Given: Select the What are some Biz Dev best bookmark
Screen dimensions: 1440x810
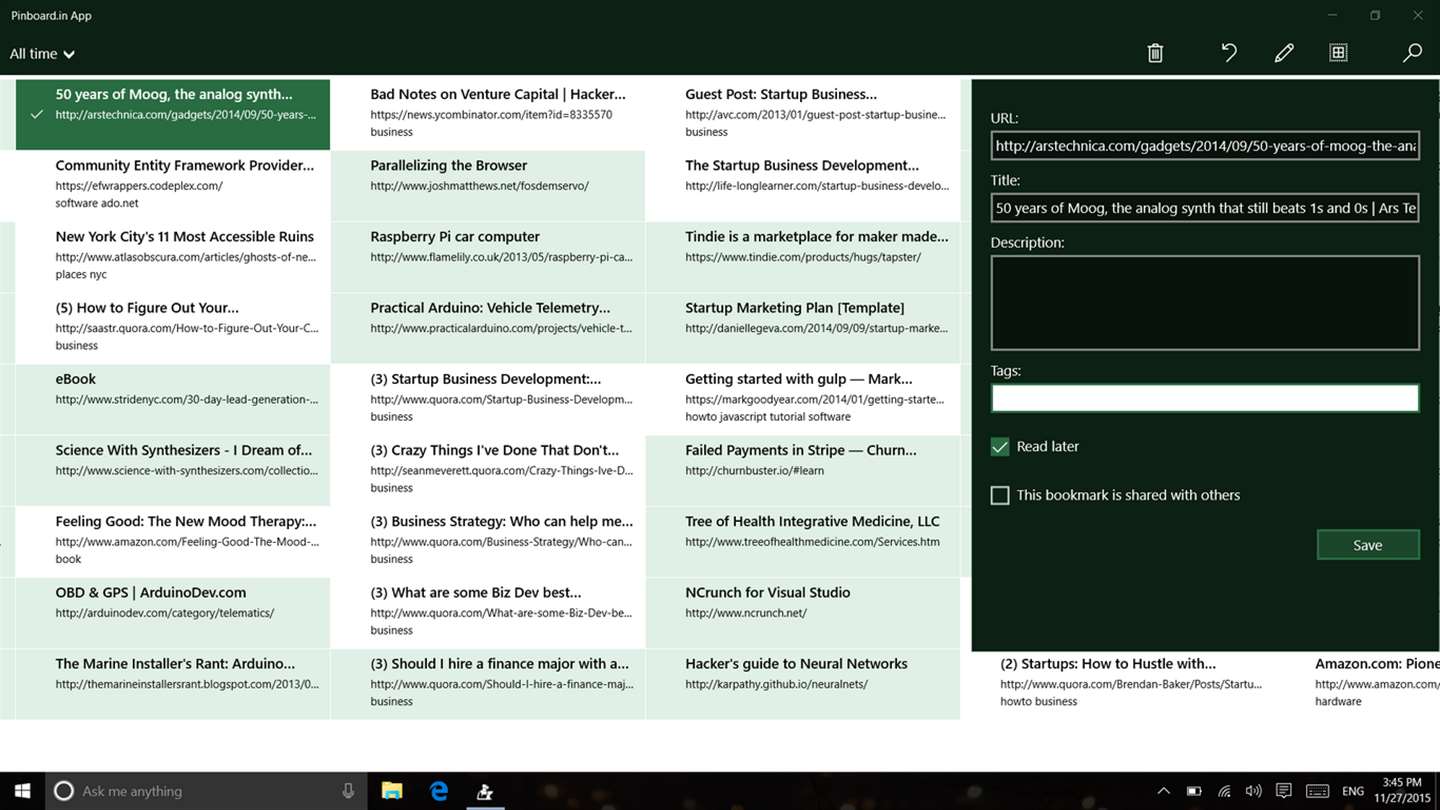Looking at the screenshot, I should pyautogui.click(x=488, y=613).
